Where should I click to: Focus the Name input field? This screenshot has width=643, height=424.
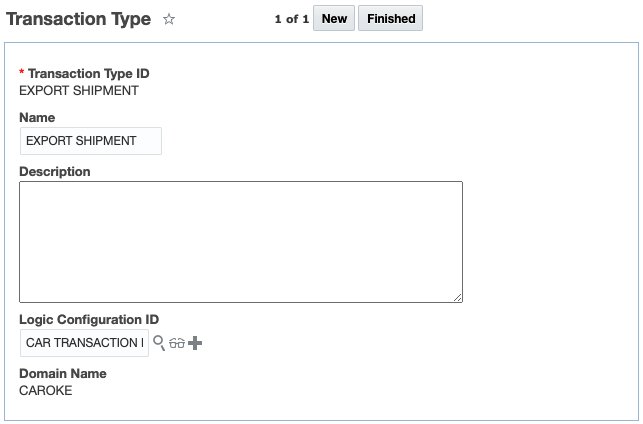pos(90,141)
